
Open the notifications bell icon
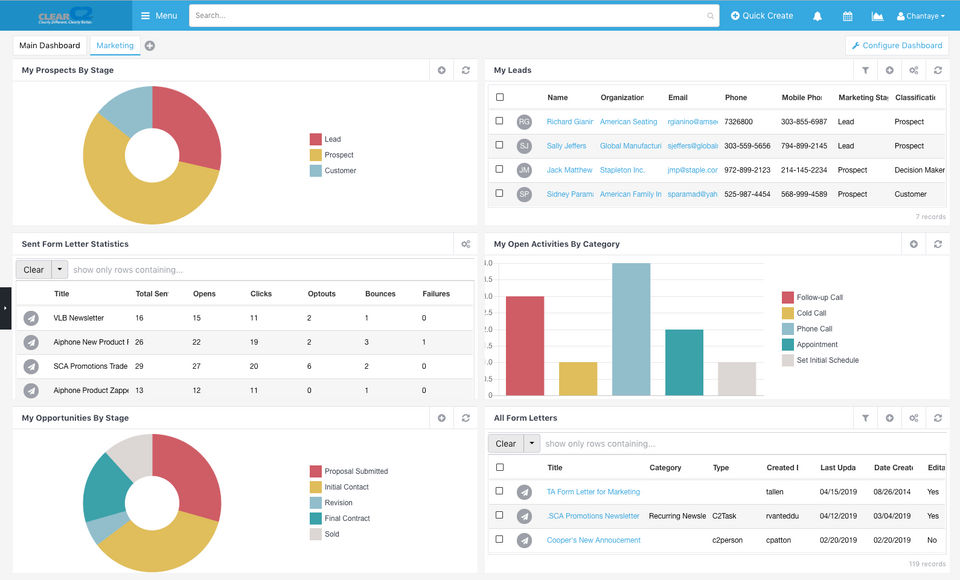[x=817, y=16]
